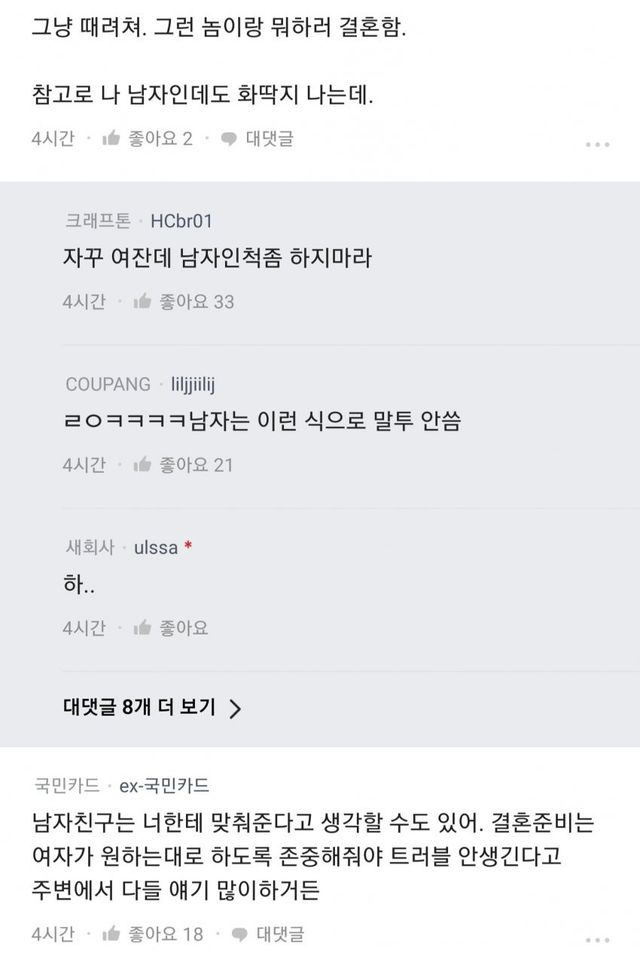Screen dimensions: 640x956
Task: Like liljjiilij's reply with 21 likes
Action: click(x=142, y=464)
